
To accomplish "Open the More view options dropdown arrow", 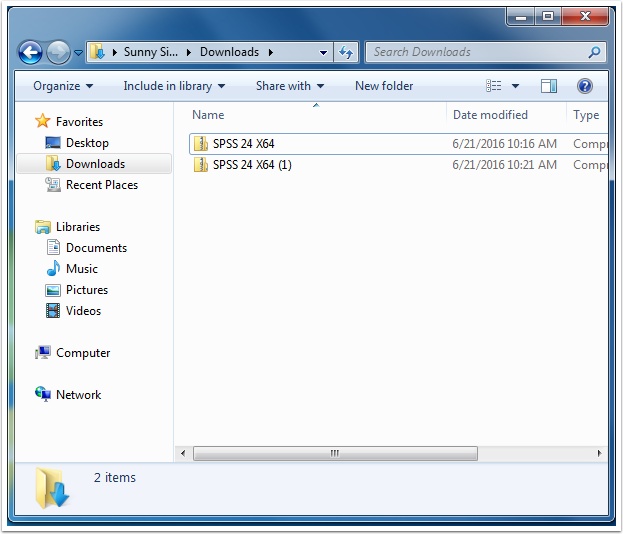I will tap(515, 86).
